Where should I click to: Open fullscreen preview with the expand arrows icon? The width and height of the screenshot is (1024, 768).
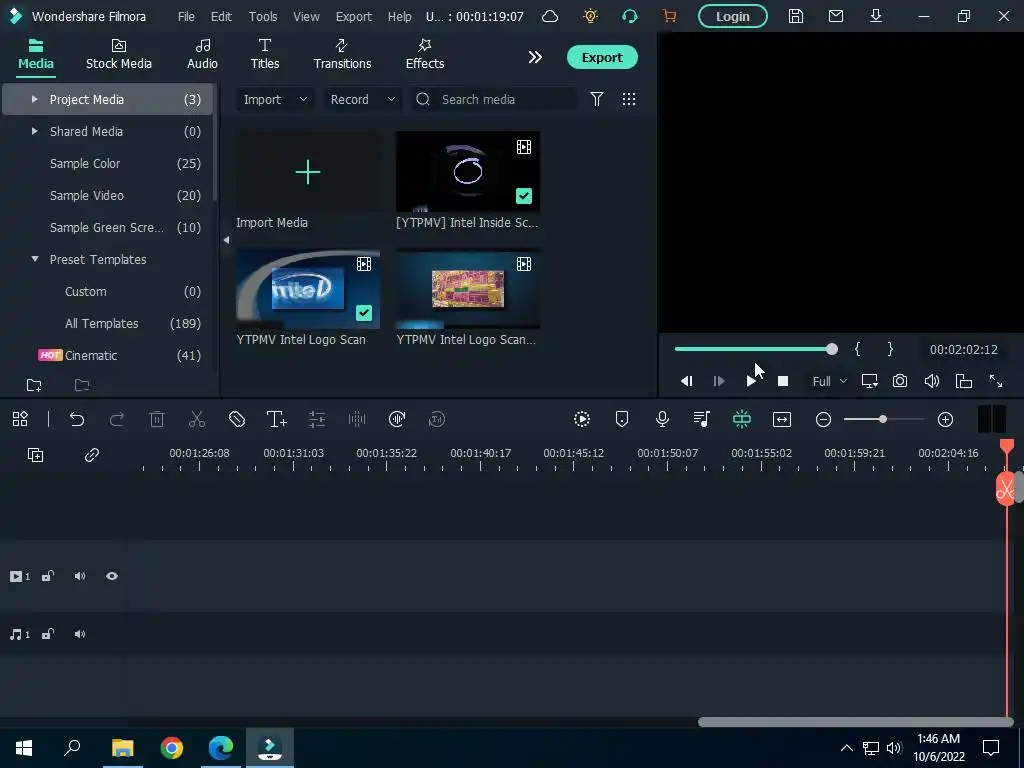(x=996, y=381)
